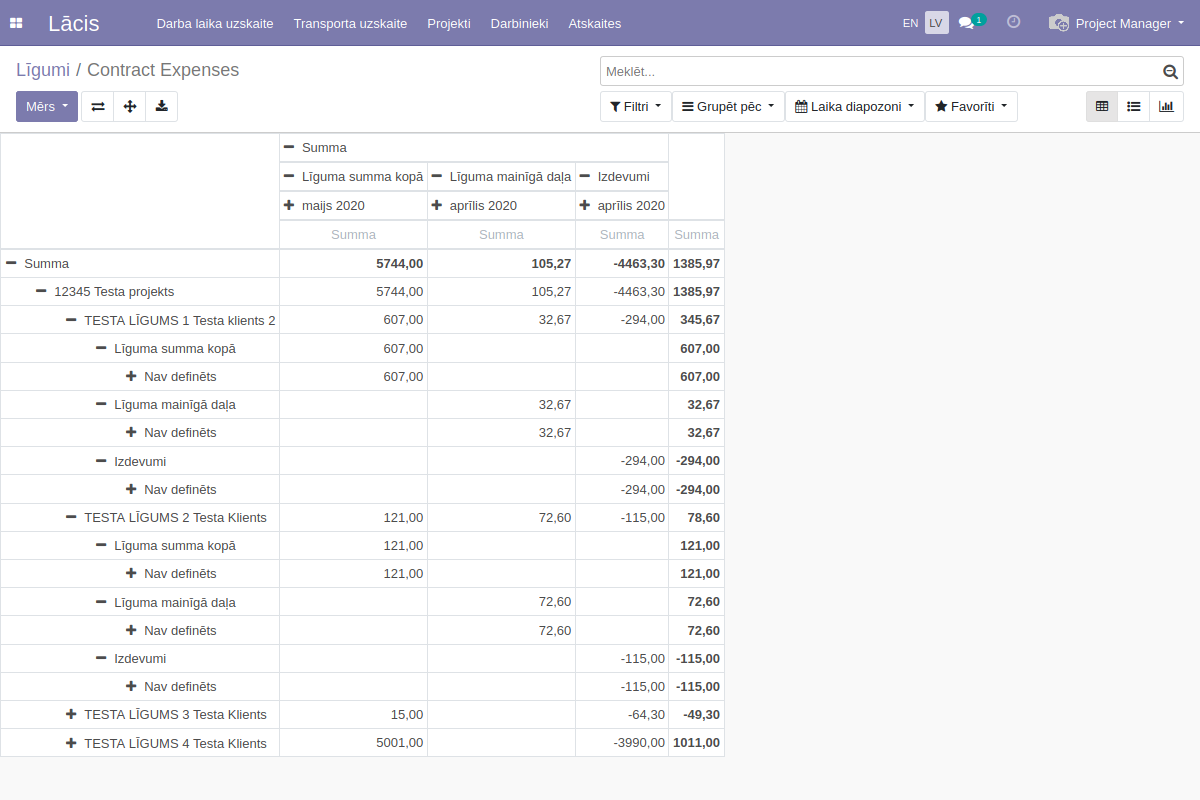This screenshot has height=800, width=1200.
Task: Switch to list view
Action: tap(1134, 106)
